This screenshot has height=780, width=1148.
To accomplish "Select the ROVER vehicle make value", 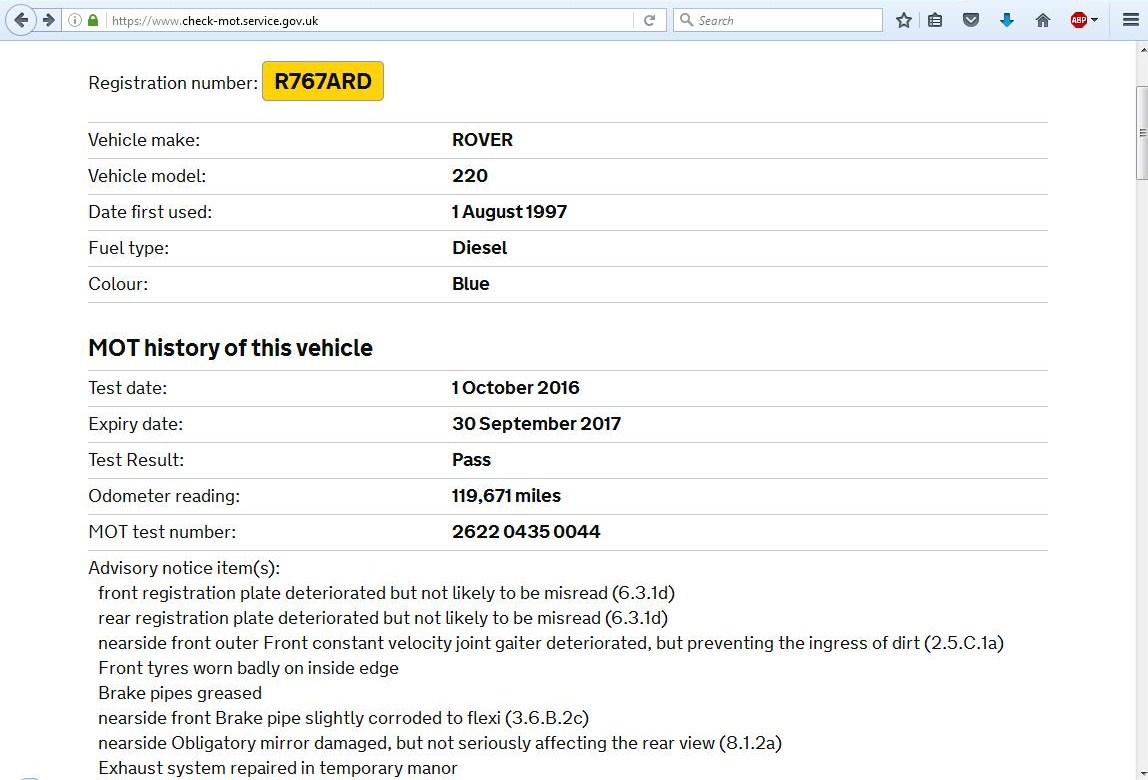I will click(x=482, y=140).
